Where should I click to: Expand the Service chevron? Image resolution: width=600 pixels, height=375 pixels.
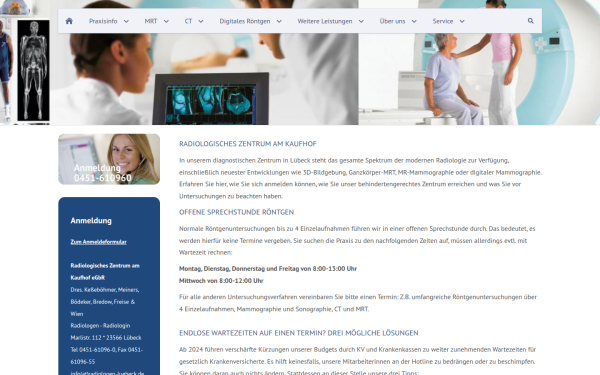pyautogui.click(x=462, y=21)
